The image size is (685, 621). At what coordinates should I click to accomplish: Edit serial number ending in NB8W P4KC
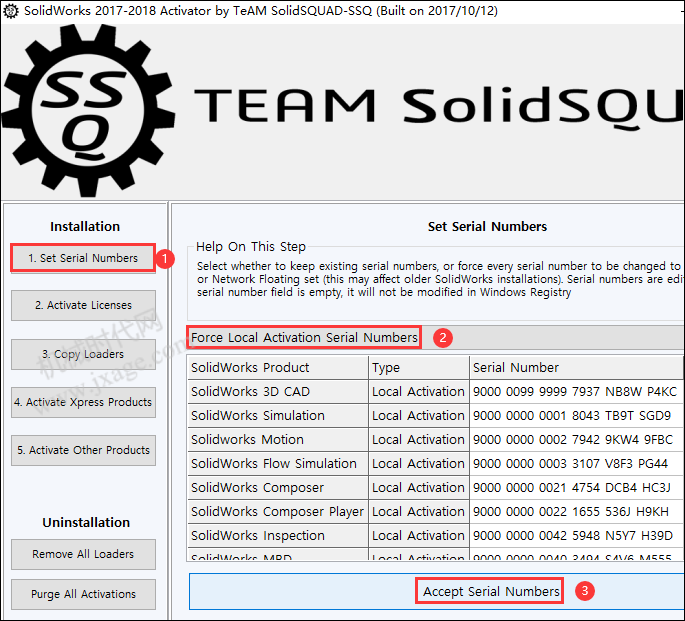coord(577,392)
